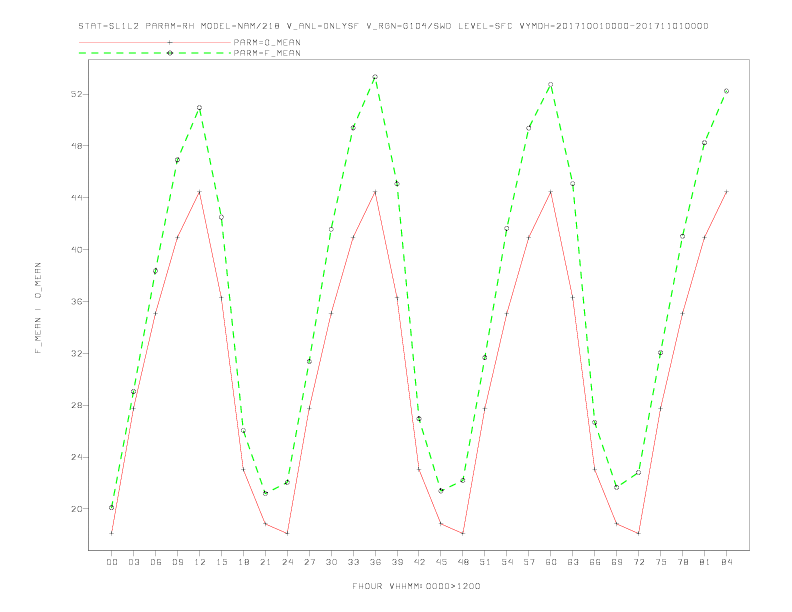This screenshot has width=792, height=612.
Task: Click the y-axis tick label 32
Action: [77, 353]
